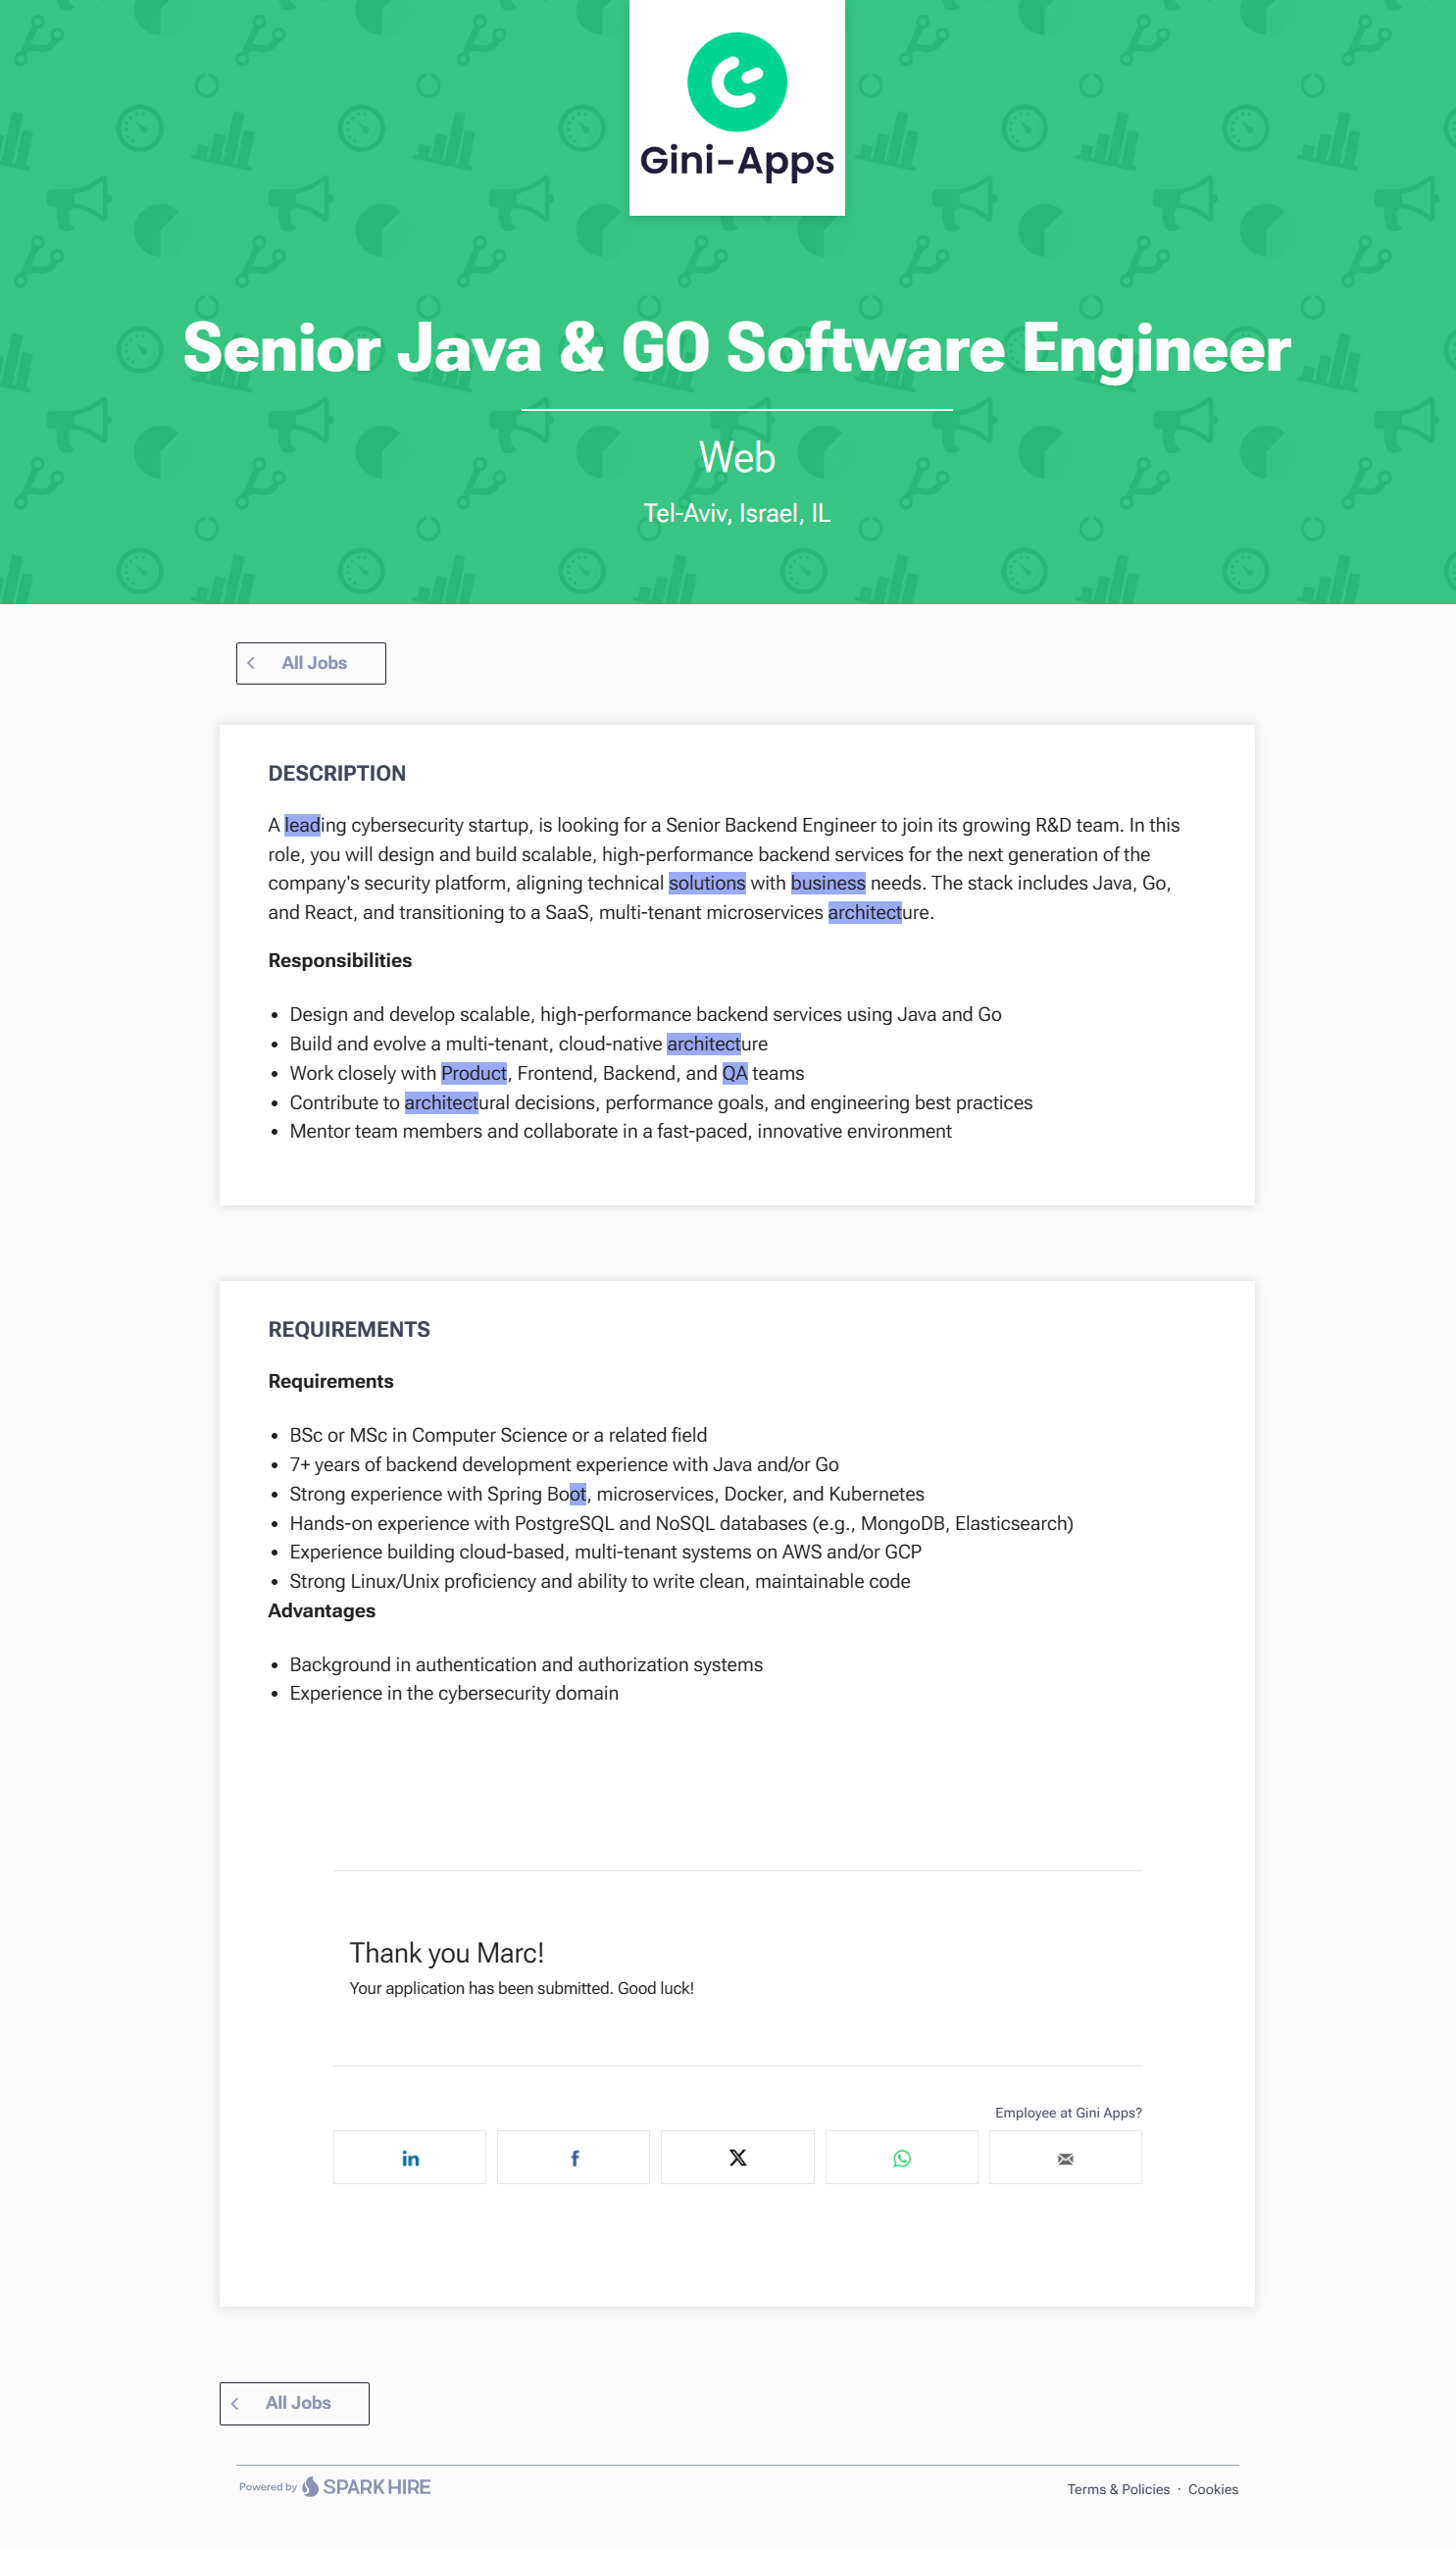Click the highlighted word "solutions"
Viewport: 1456px width, 2550px height.
tap(706, 883)
